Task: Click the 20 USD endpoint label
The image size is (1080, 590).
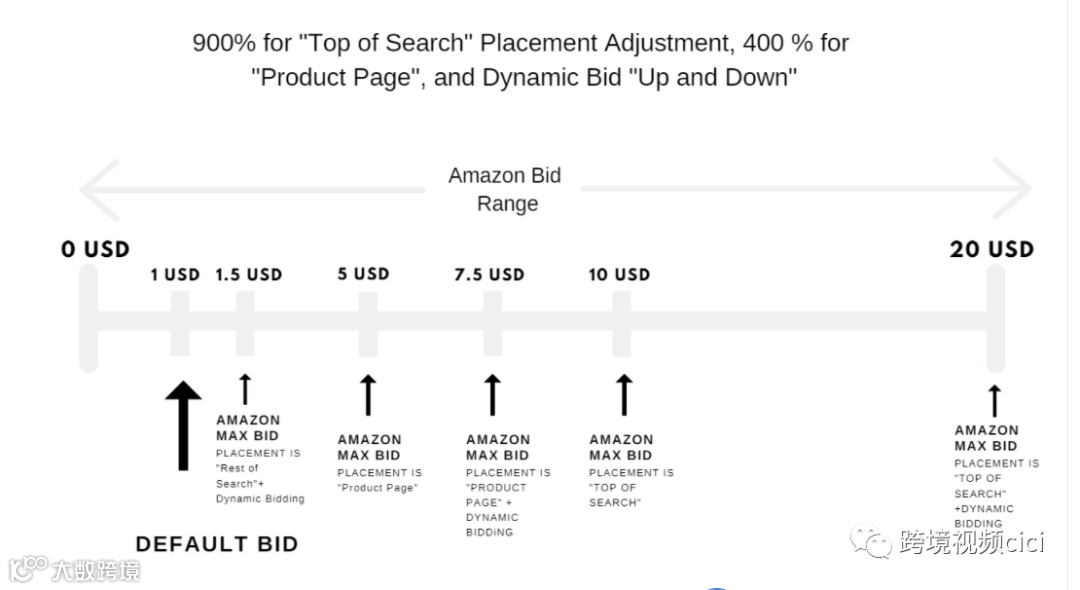Action: point(991,249)
